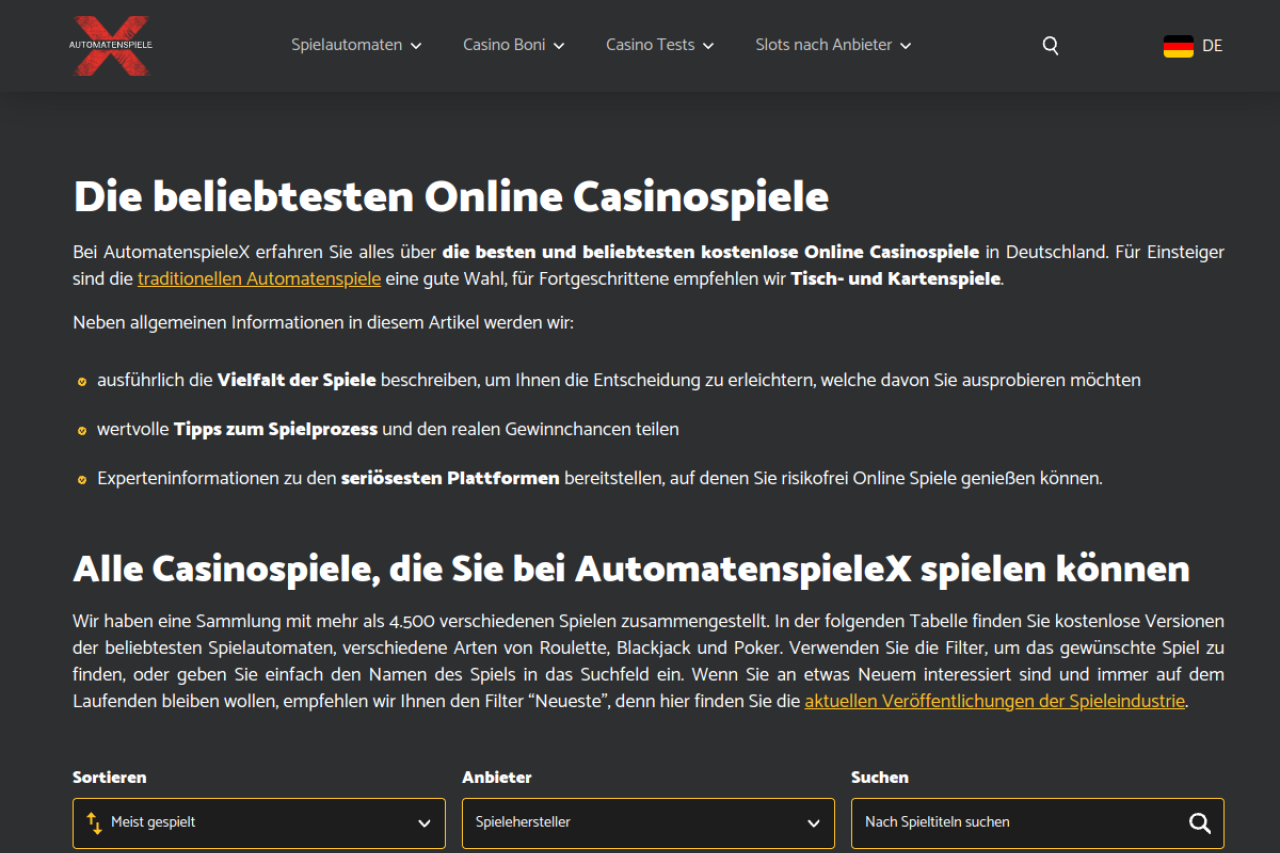Open the Slots nach Anbieter menu
1280x853 pixels.
coord(823,45)
